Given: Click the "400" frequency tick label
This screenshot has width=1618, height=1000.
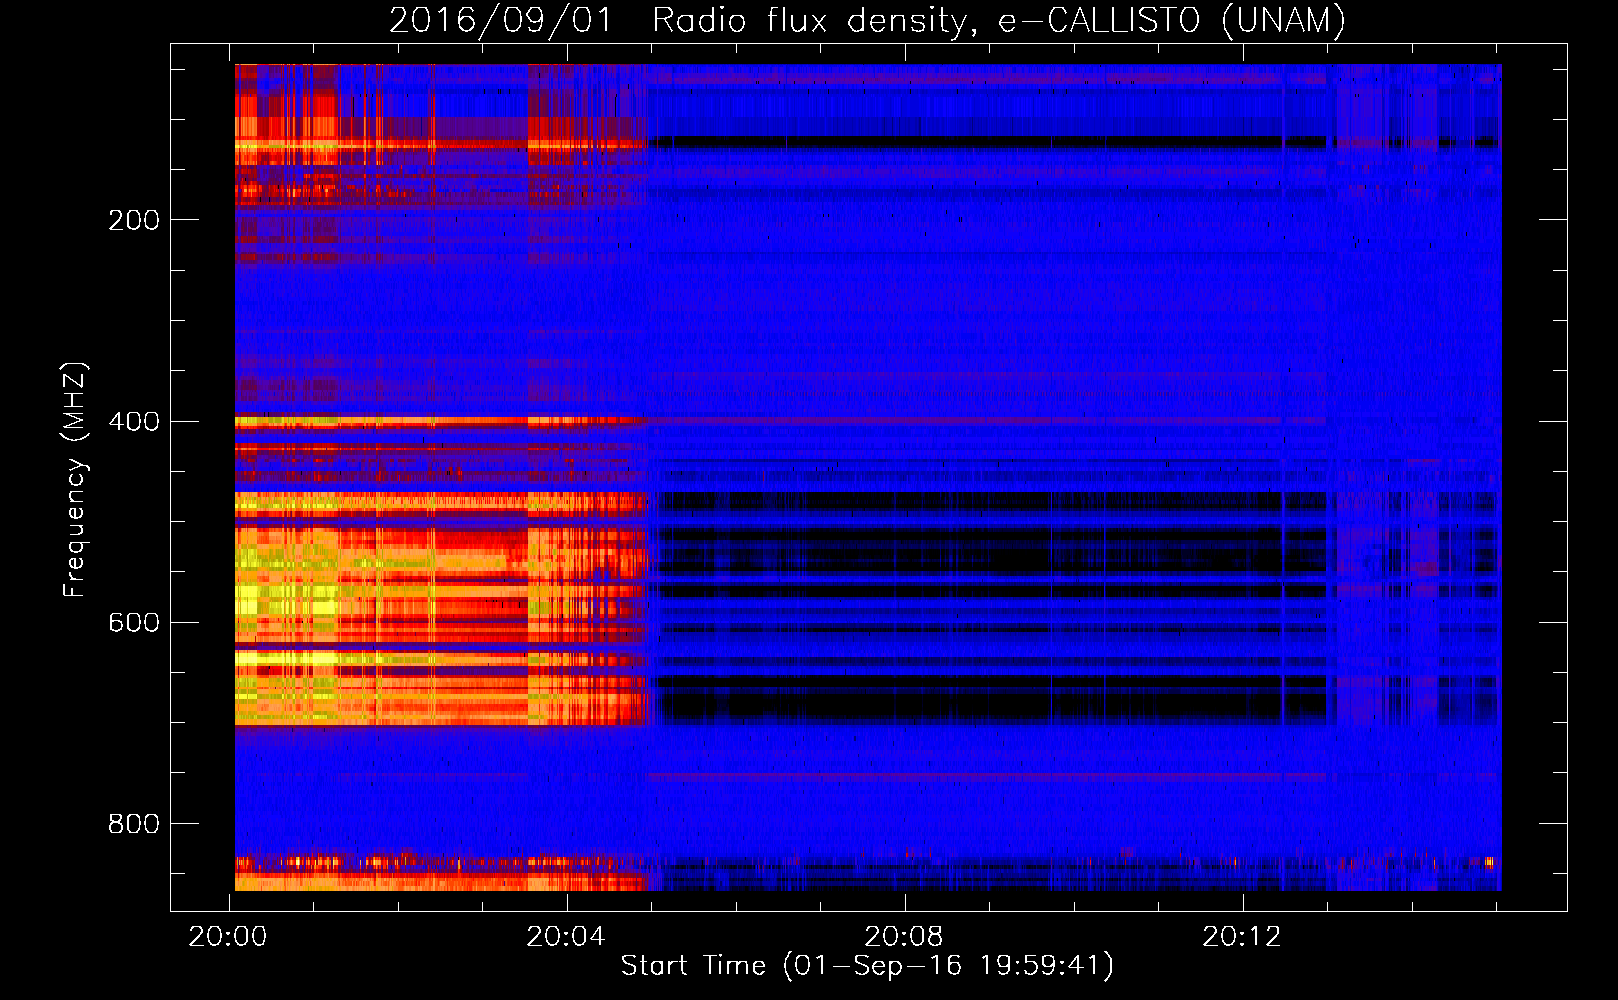Looking at the screenshot, I should [x=134, y=421].
